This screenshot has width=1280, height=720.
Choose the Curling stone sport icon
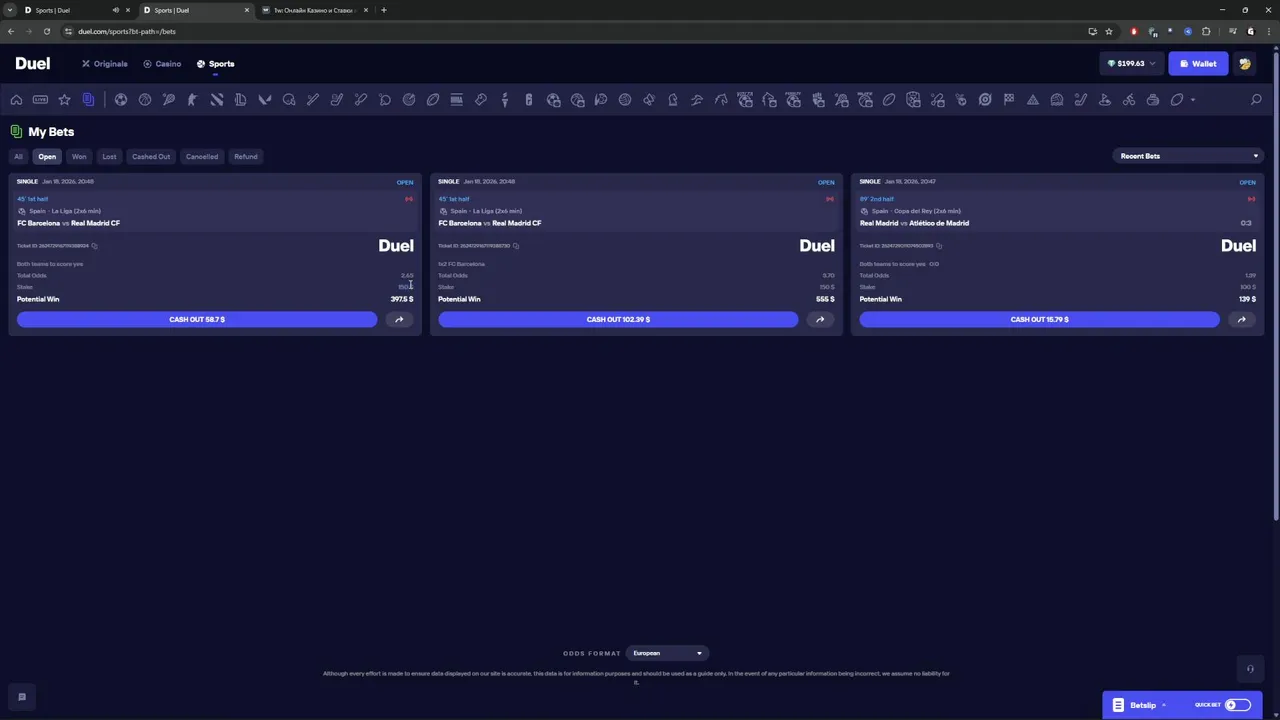1153,100
